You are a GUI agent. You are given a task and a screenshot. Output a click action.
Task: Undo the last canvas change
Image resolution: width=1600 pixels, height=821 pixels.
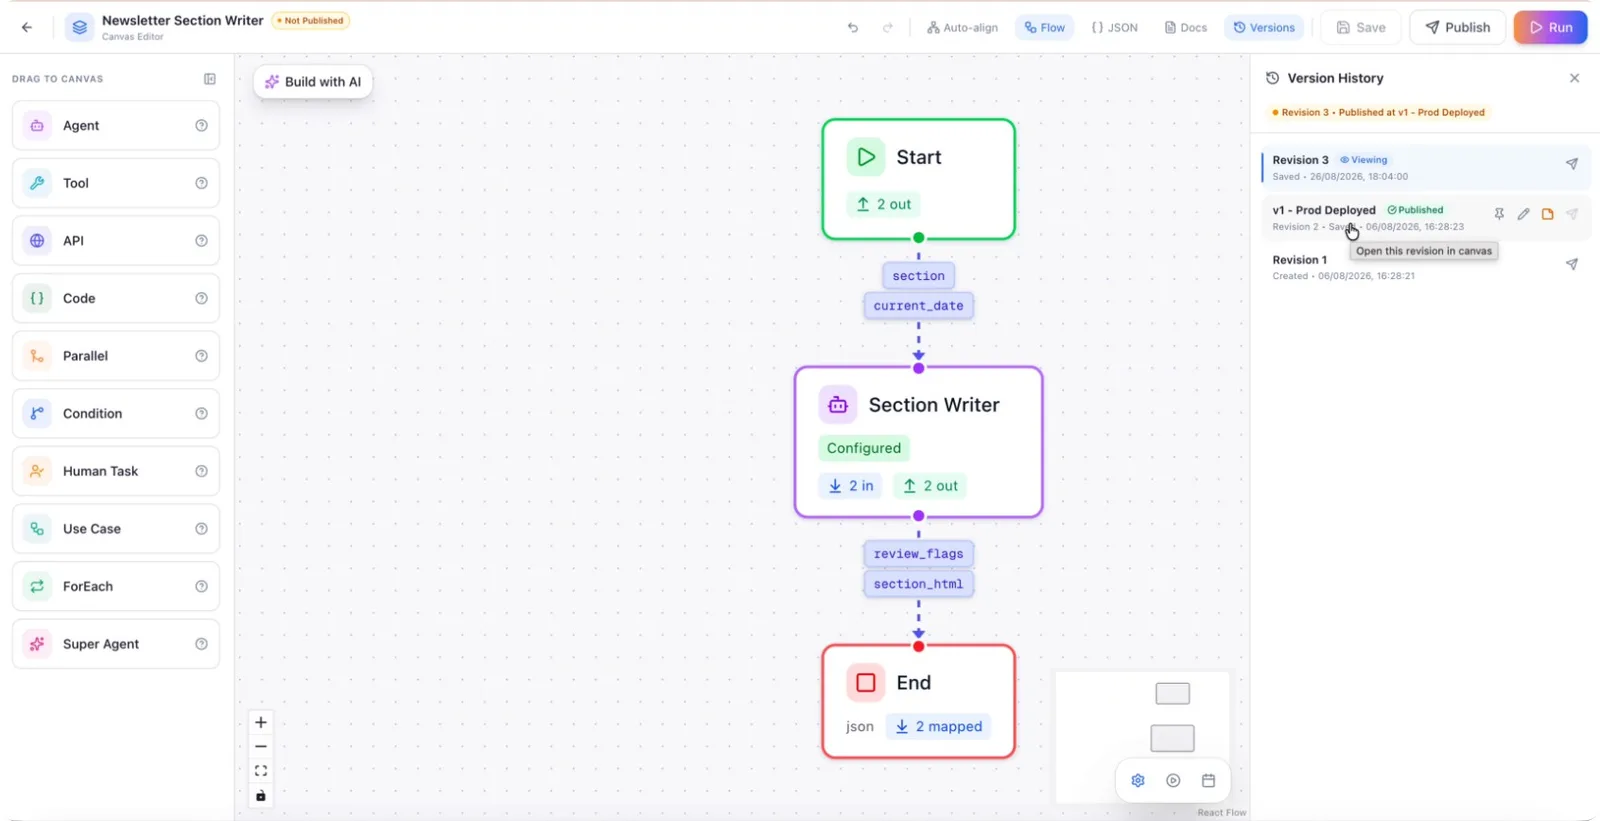(853, 27)
